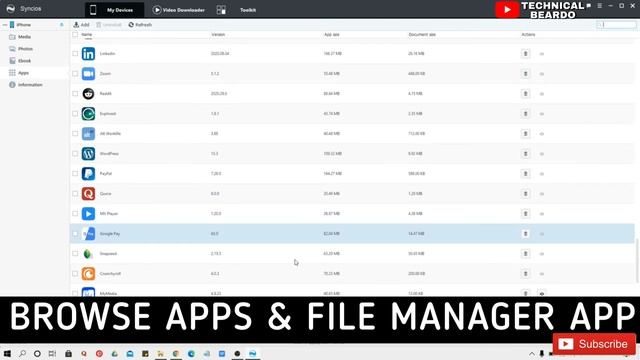640x360 pixels.
Task: Collapse the iPhone device tree
Action: [5, 25]
